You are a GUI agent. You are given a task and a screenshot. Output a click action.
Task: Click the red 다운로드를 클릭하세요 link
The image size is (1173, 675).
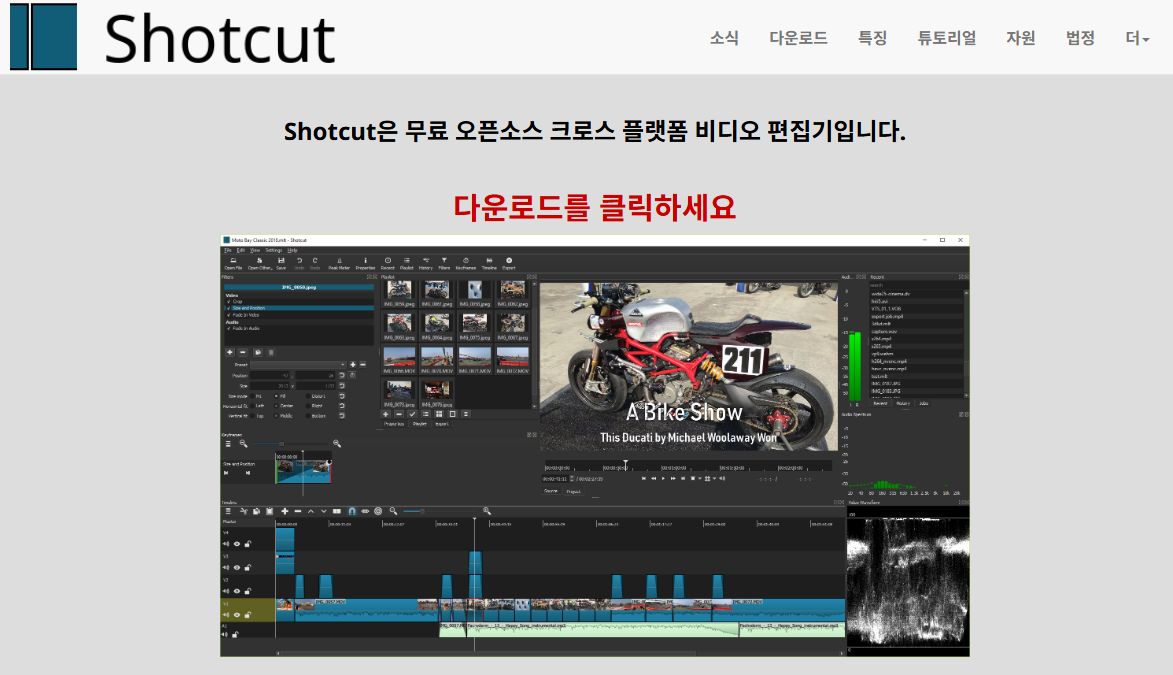[x=595, y=207]
